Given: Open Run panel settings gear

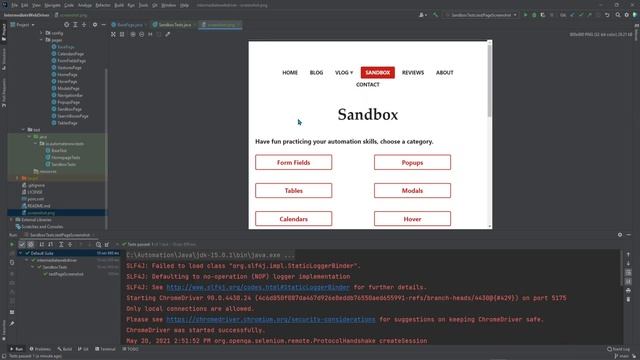Looking at the screenshot, I should tap(620, 235).
